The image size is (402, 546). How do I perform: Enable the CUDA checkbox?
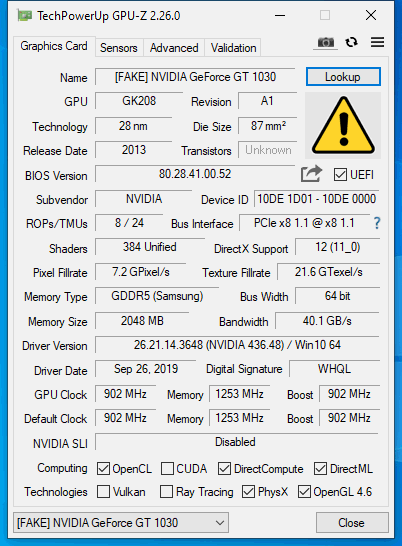click(167, 469)
